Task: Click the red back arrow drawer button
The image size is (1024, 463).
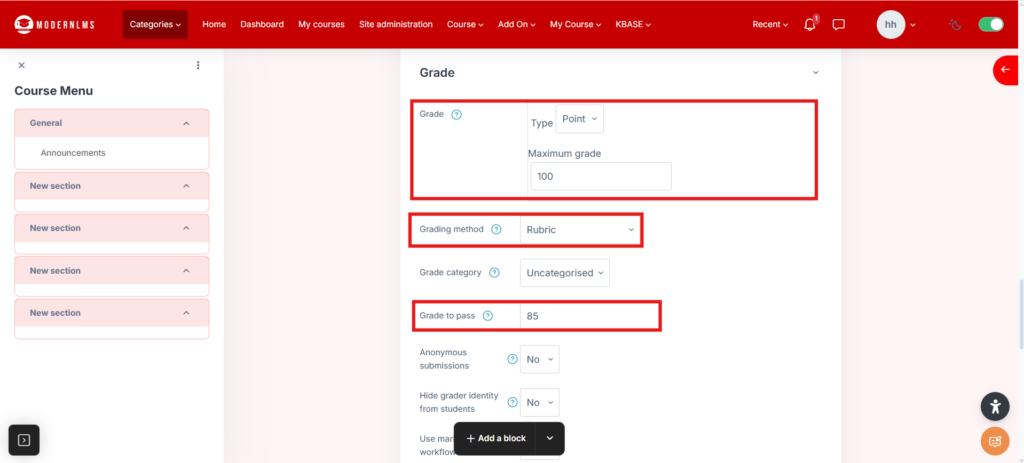Action: (1005, 70)
